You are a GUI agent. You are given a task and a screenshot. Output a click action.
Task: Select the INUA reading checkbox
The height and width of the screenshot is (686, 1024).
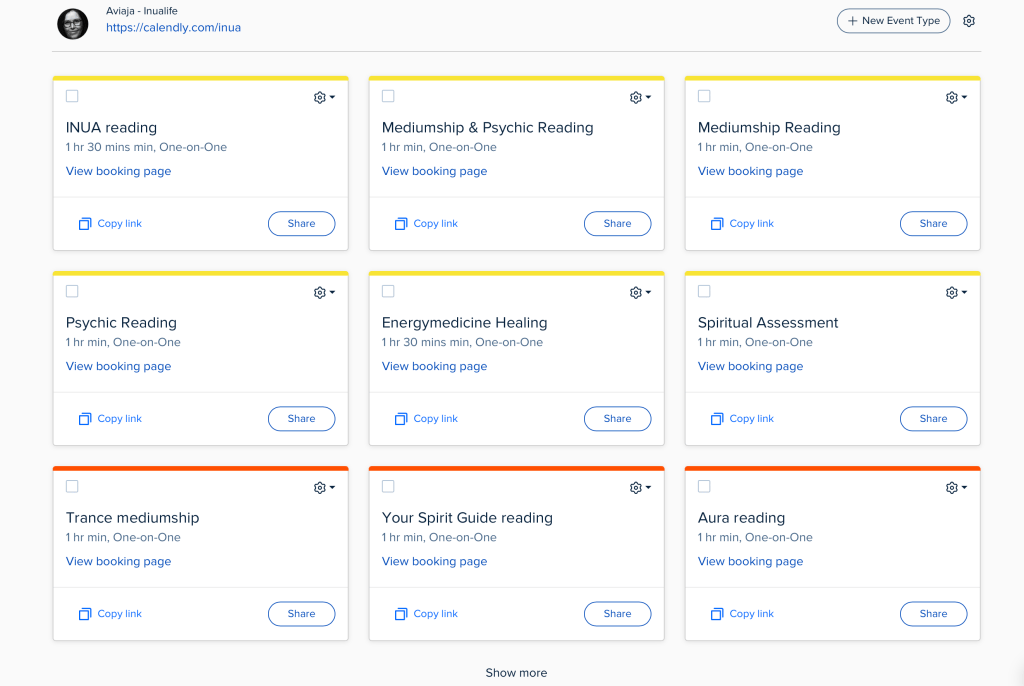click(x=72, y=96)
